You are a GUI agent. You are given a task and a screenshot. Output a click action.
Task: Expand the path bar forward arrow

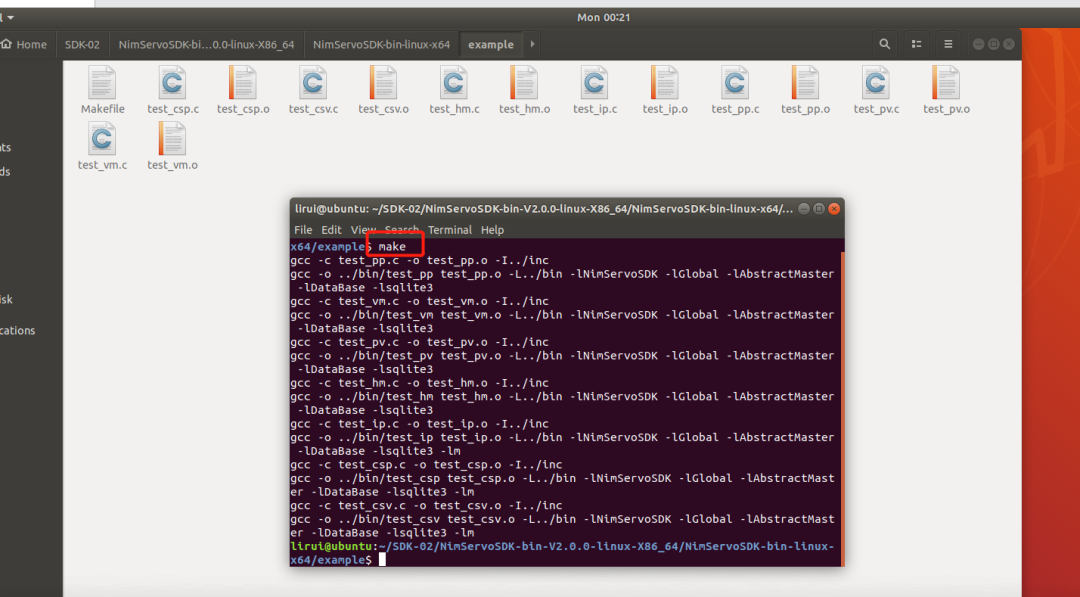pos(532,44)
